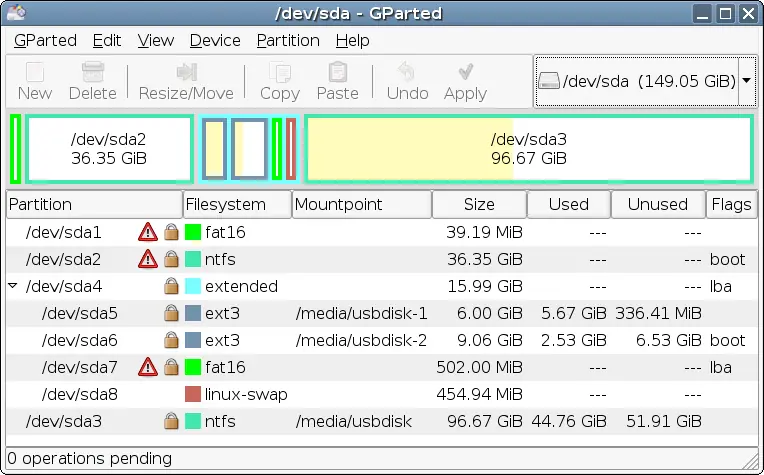The height and width of the screenshot is (475, 764).
Task: Click the warning icon on /dev/sda2 row
Action: pos(148,259)
